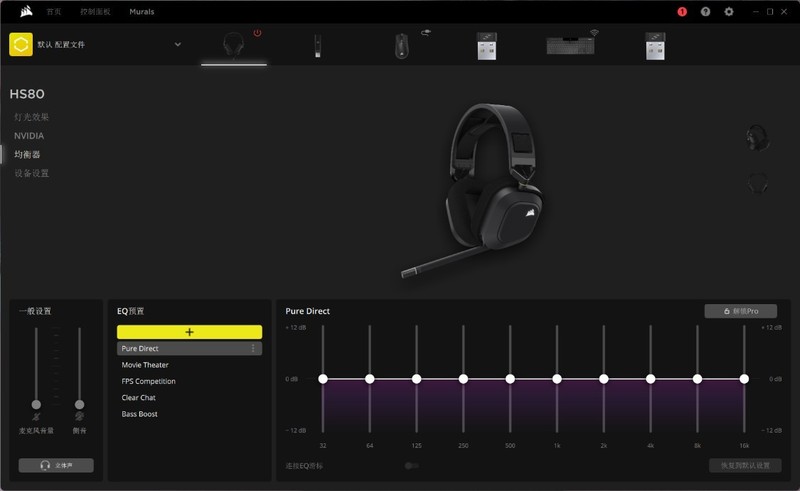Click the 125 Hz EQ band handle
The width and height of the screenshot is (800, 491).
pyautogui.click(x=416, y=379)
